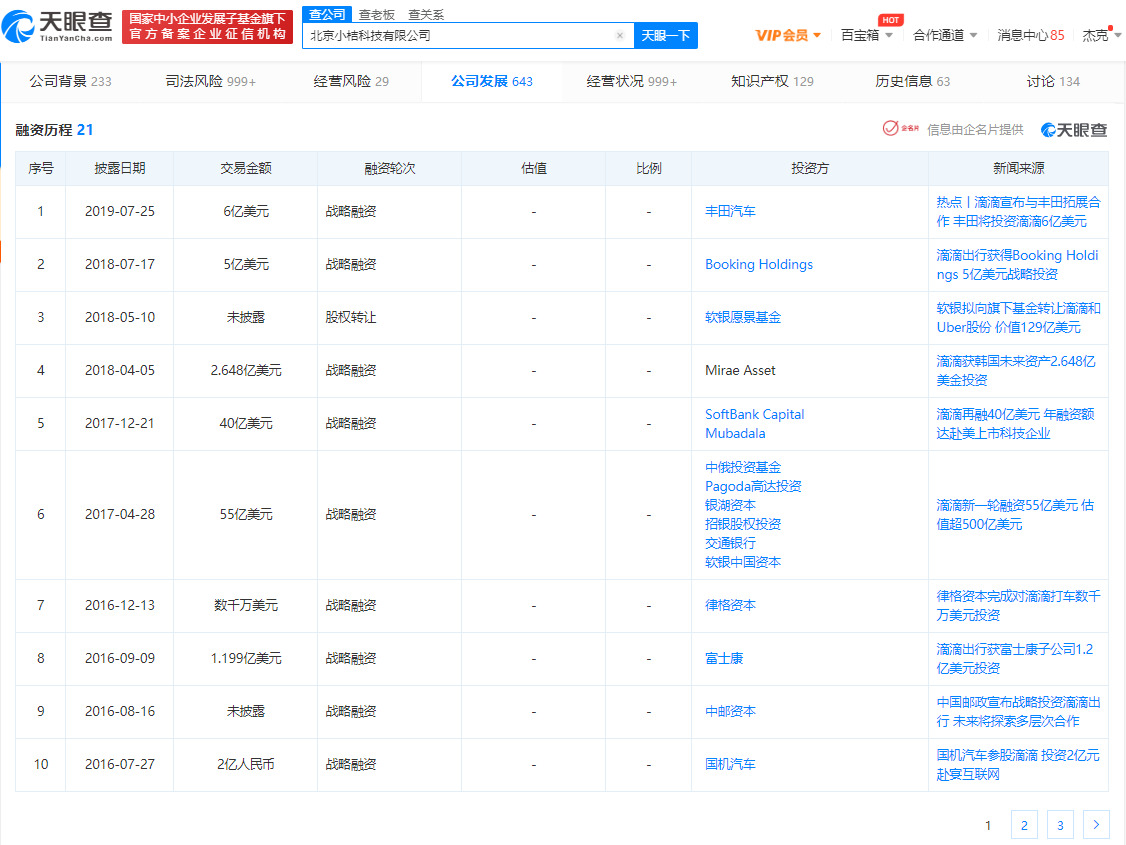The height and width of the screenshot is (845, 1126).
Task: Open news on 软银 transferring Uber shares
Action: [x=1018, y=318]
